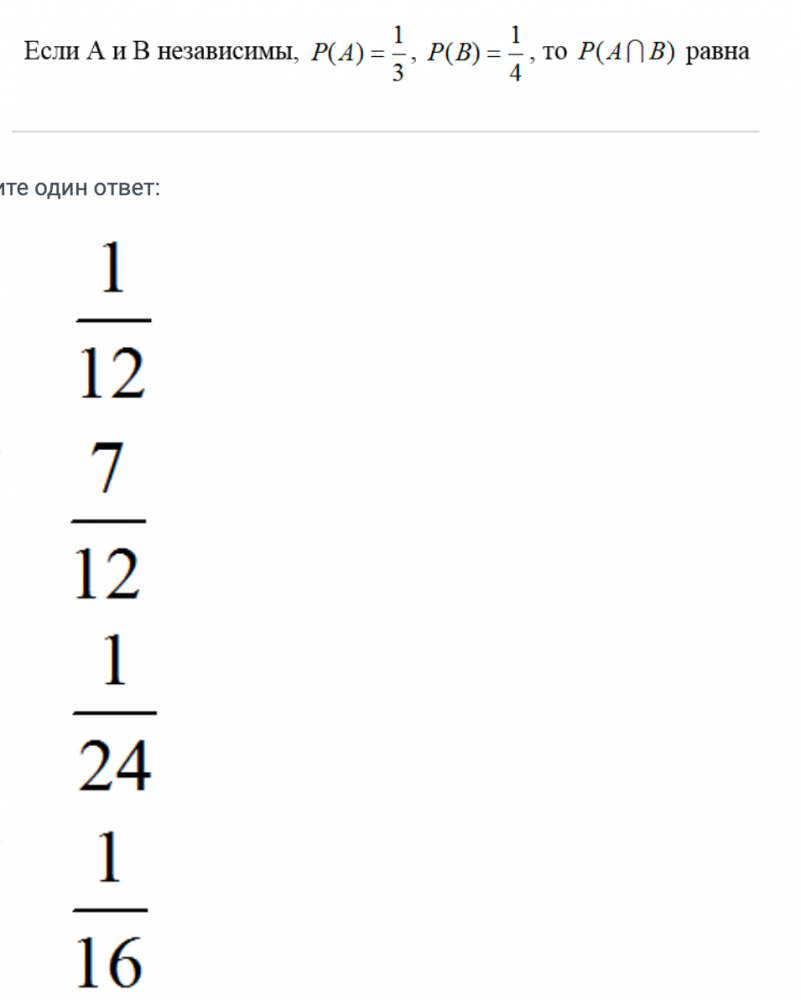Click denominator 12 of the first answer

113,373
